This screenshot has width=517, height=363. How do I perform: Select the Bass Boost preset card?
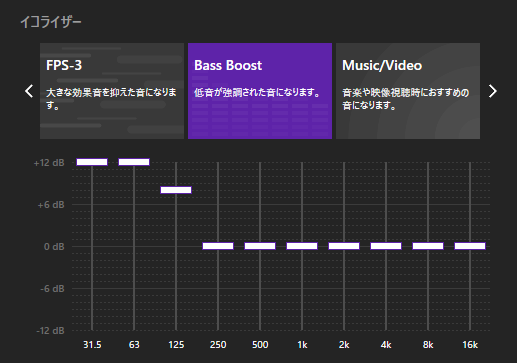pos(260,91)
